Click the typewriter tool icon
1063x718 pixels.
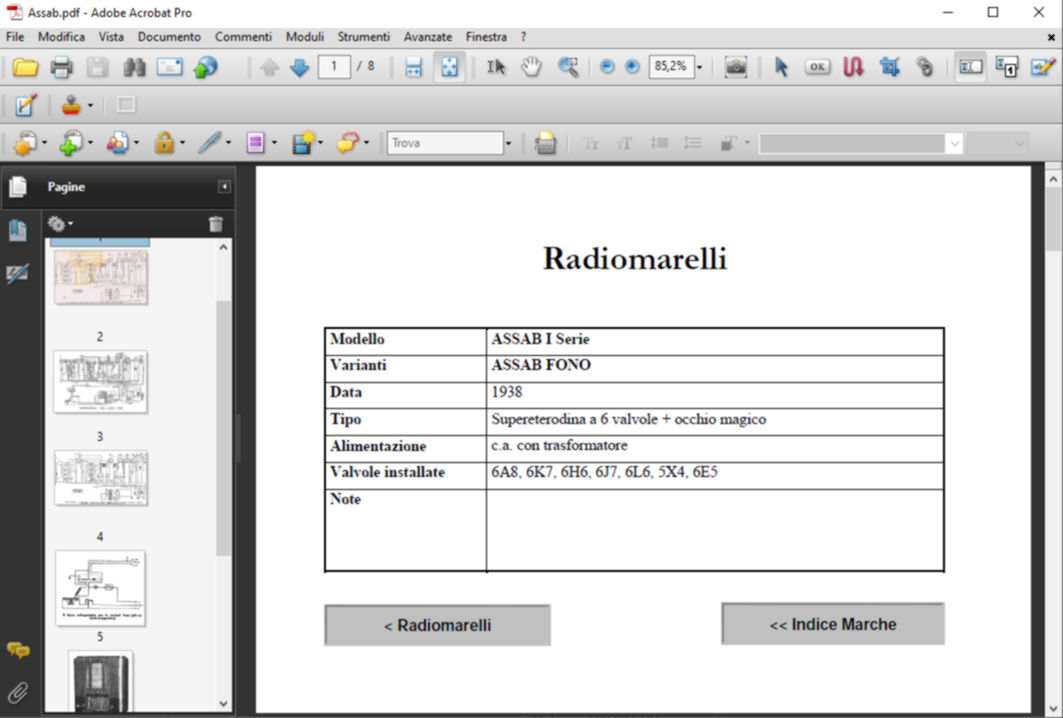coord(545,143)
